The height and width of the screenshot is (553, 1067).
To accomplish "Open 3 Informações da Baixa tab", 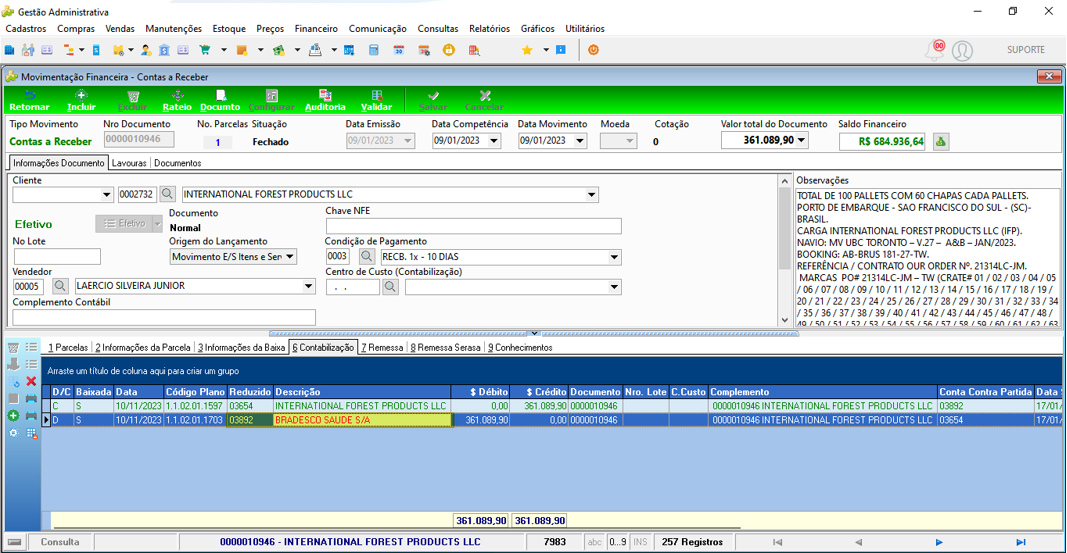I will [242, 348].
